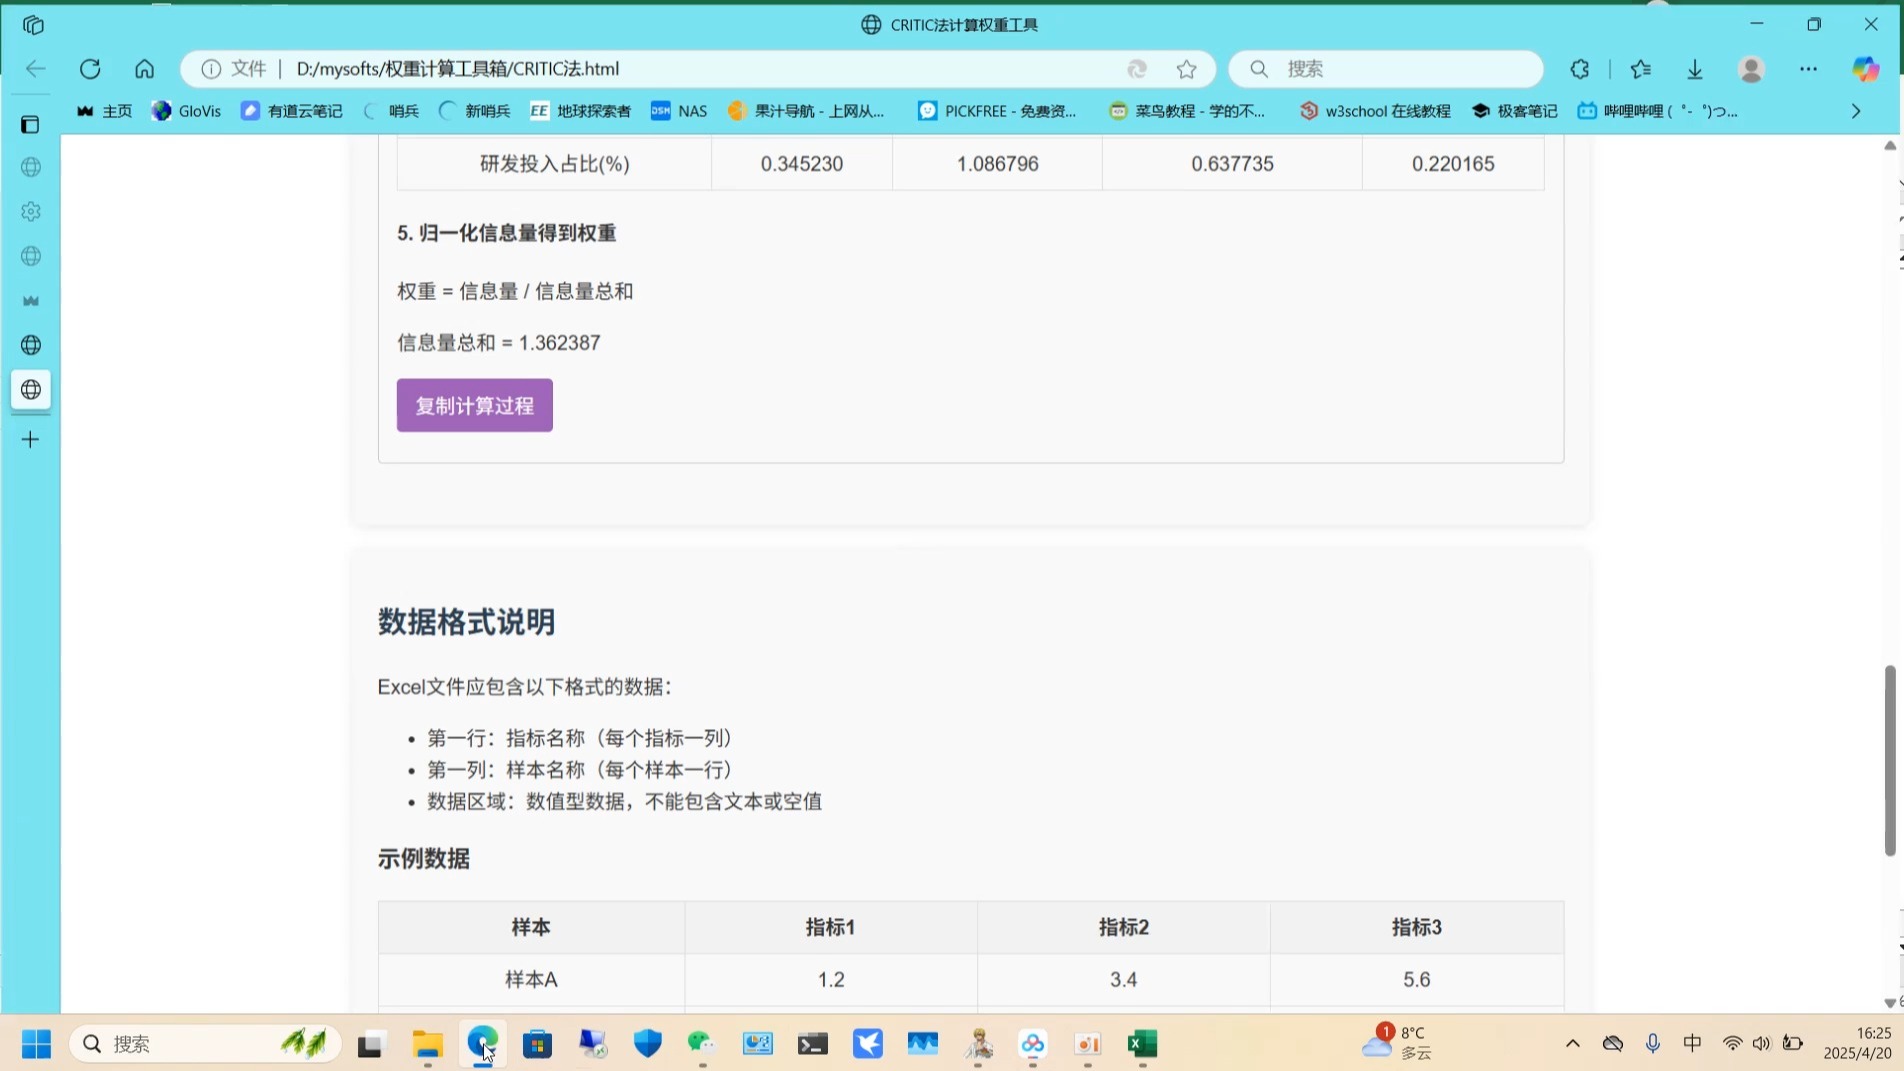Expand the bookmarks bar overflow chevron
This screenshot has width=1904, height=1071.
pos(1856,111)
